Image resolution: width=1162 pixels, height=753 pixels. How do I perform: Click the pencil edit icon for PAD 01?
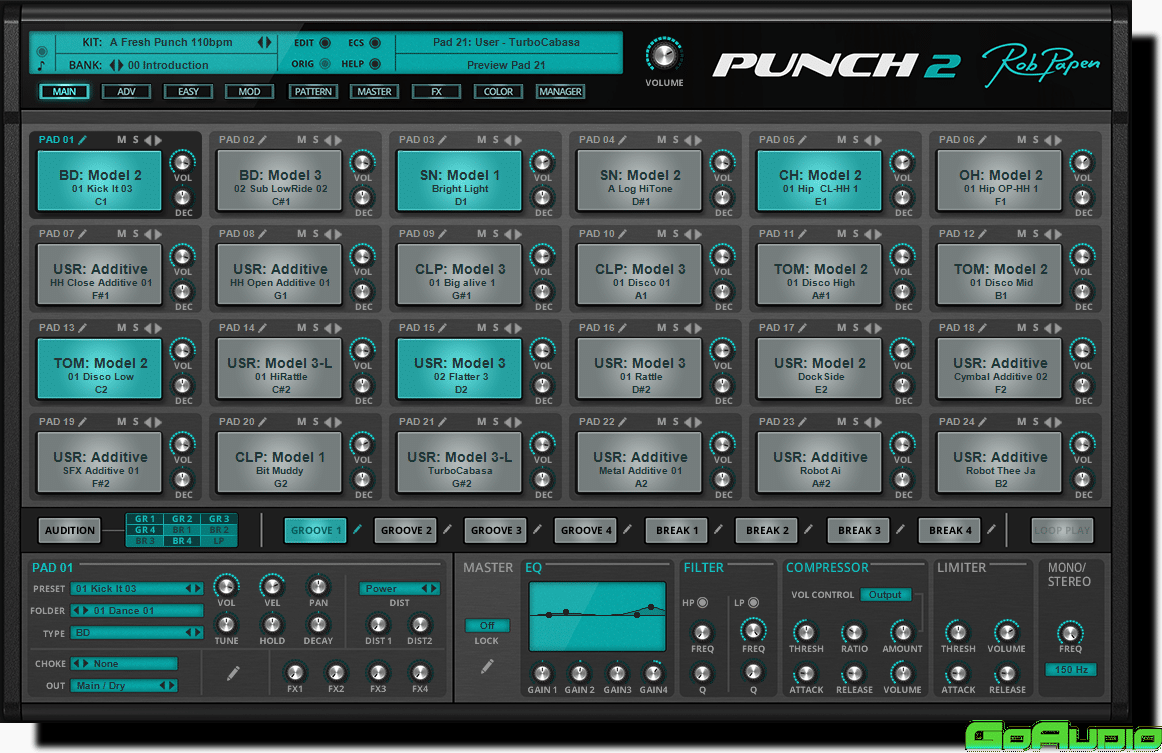(x=83, y=139)
